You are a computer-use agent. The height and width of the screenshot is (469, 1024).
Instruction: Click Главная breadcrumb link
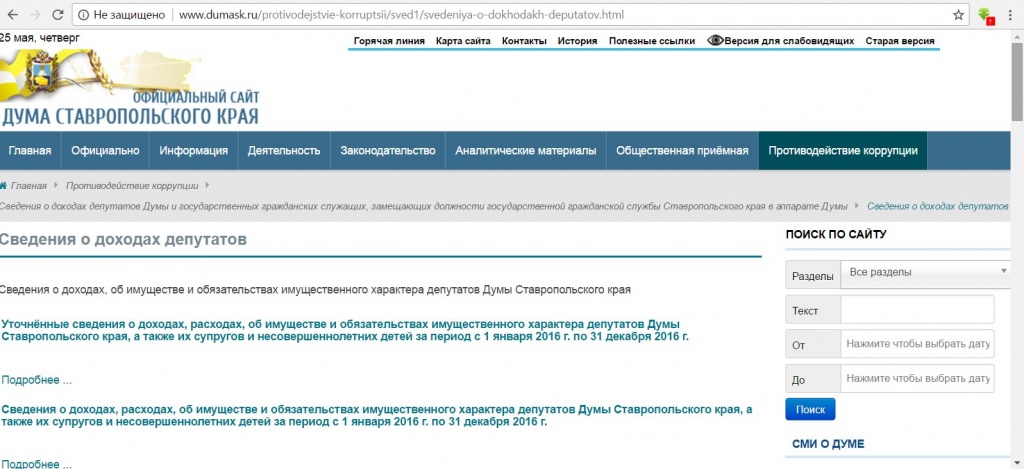point(28,186)
